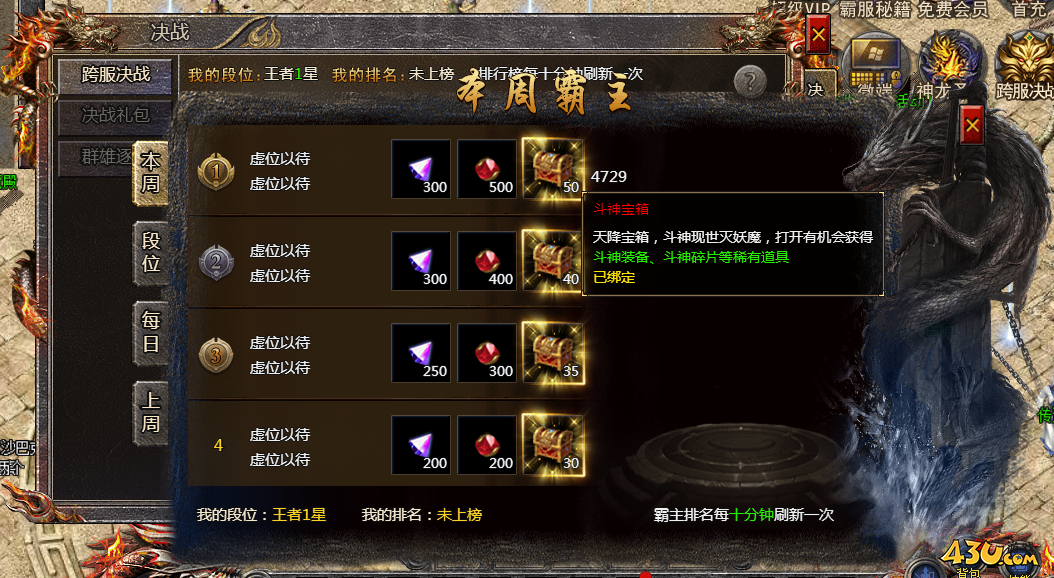Click the silver second place medal

(216, 263)
